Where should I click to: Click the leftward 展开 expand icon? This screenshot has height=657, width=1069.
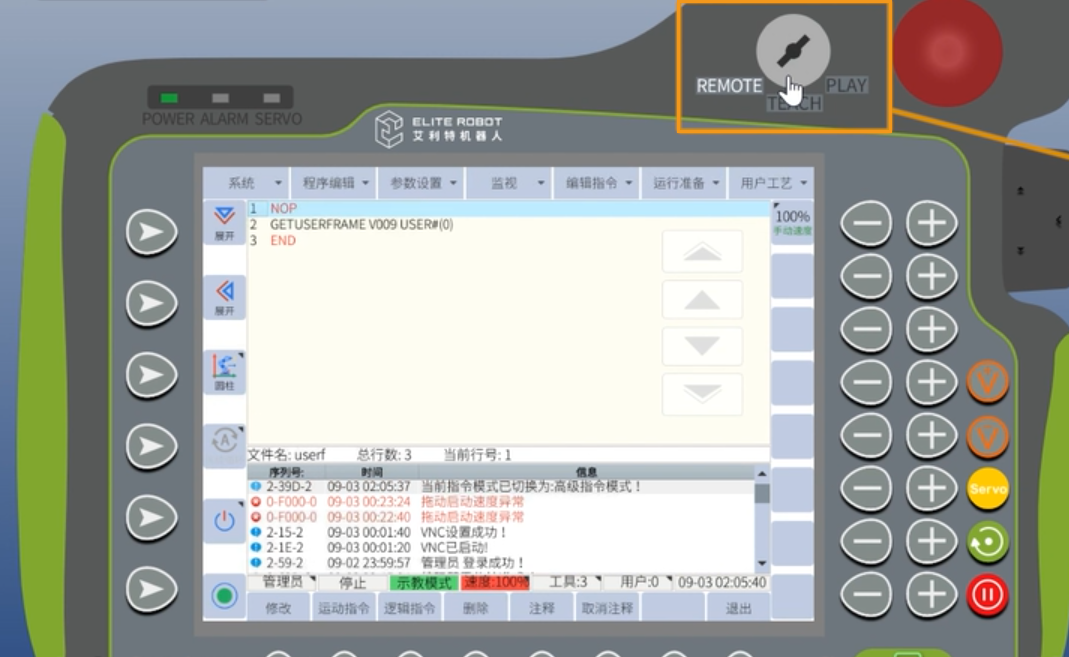pos(224,298)
